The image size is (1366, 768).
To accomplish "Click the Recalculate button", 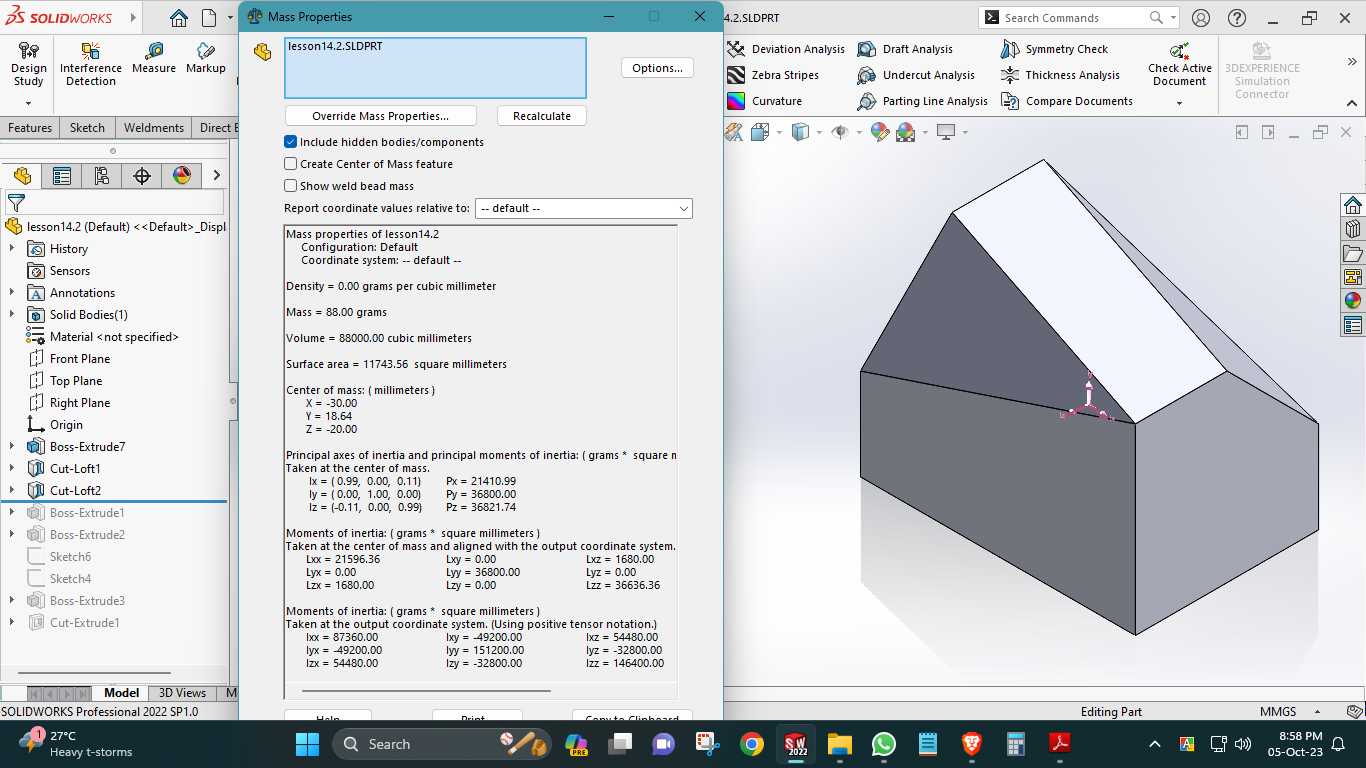I will [542, 116].
